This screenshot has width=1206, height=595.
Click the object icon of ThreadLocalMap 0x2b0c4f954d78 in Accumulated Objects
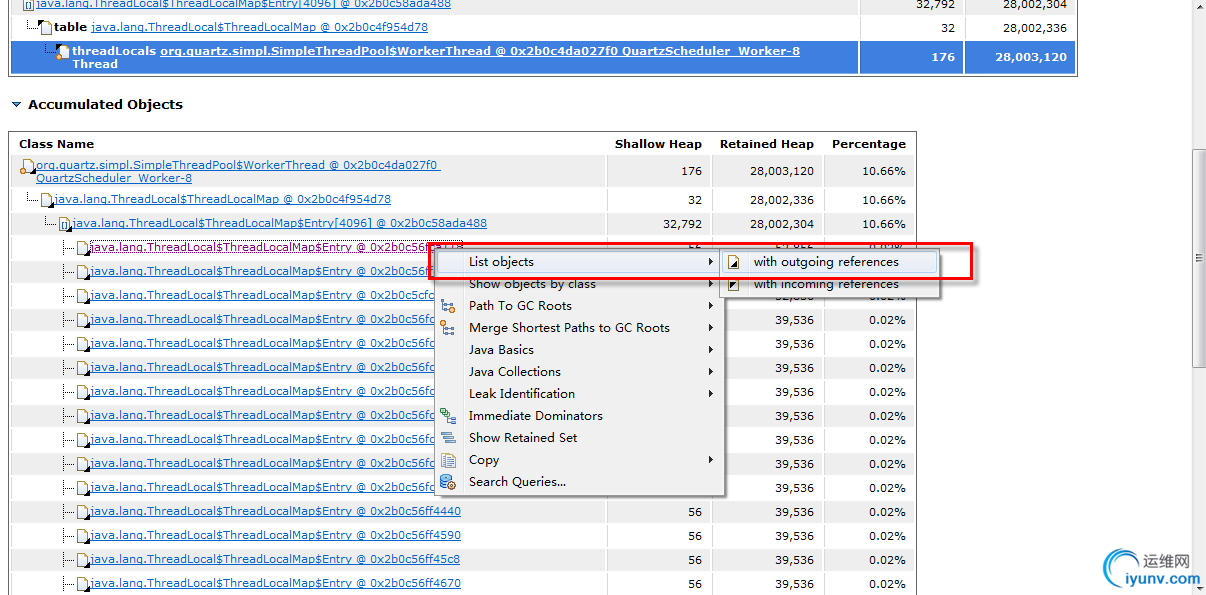pyautogui.click(x=46, y=200)
